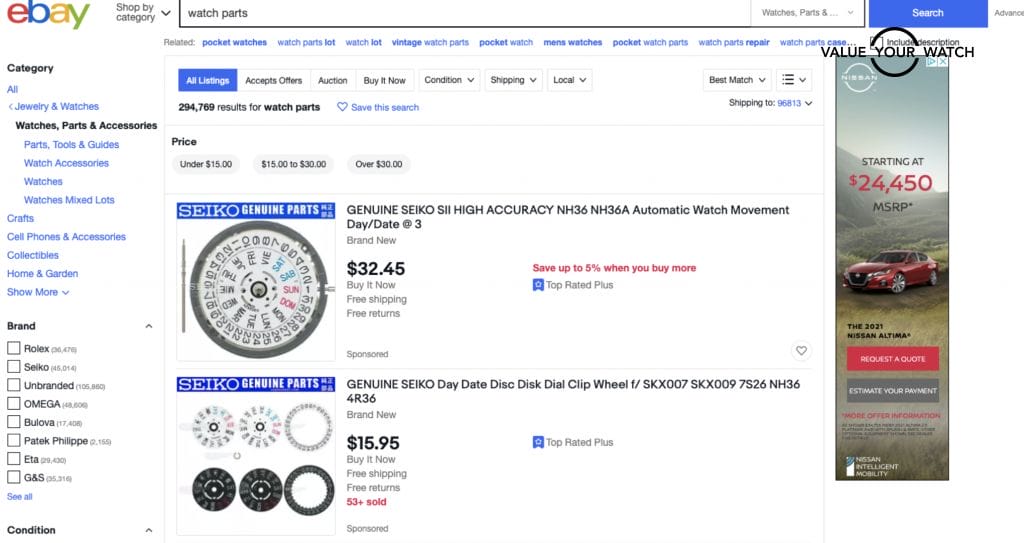
Task: Enable the Seiko brand checkbox
Action: tap(14, 367)
